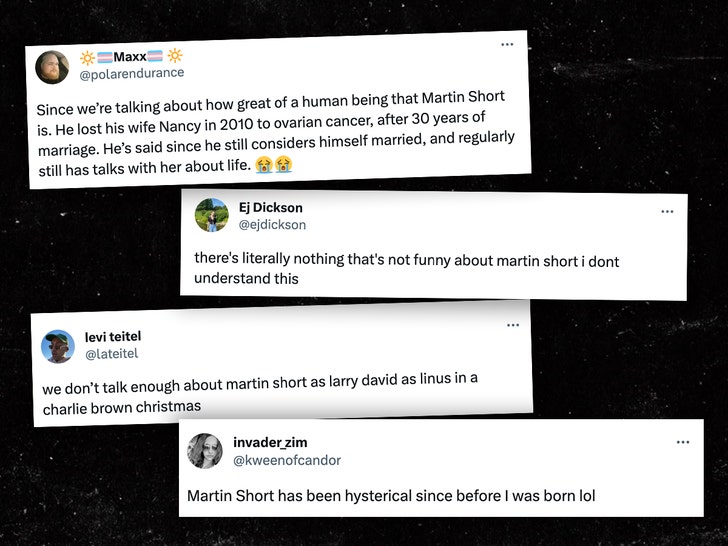Viewport: 728px width, 546px height.
Task: Open more options on invader_zim's tweet
Action: click(683, 441)
